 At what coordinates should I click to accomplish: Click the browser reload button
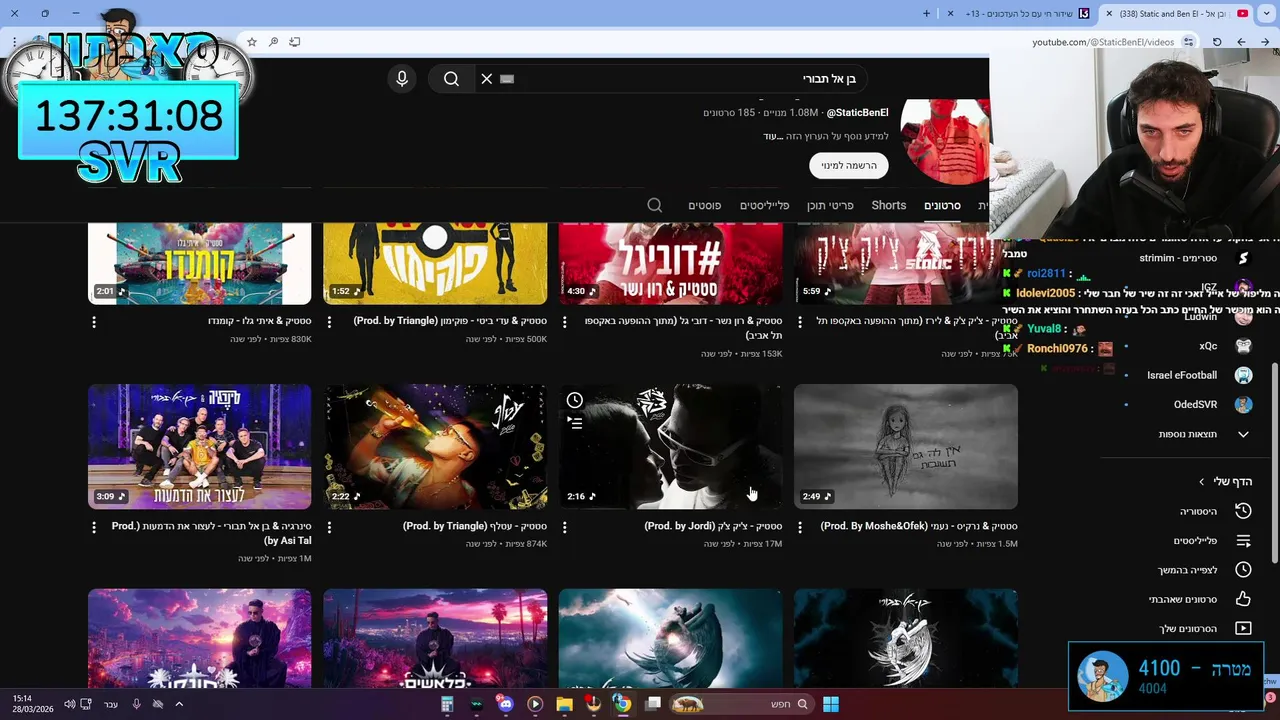[x=1217, y=42]
